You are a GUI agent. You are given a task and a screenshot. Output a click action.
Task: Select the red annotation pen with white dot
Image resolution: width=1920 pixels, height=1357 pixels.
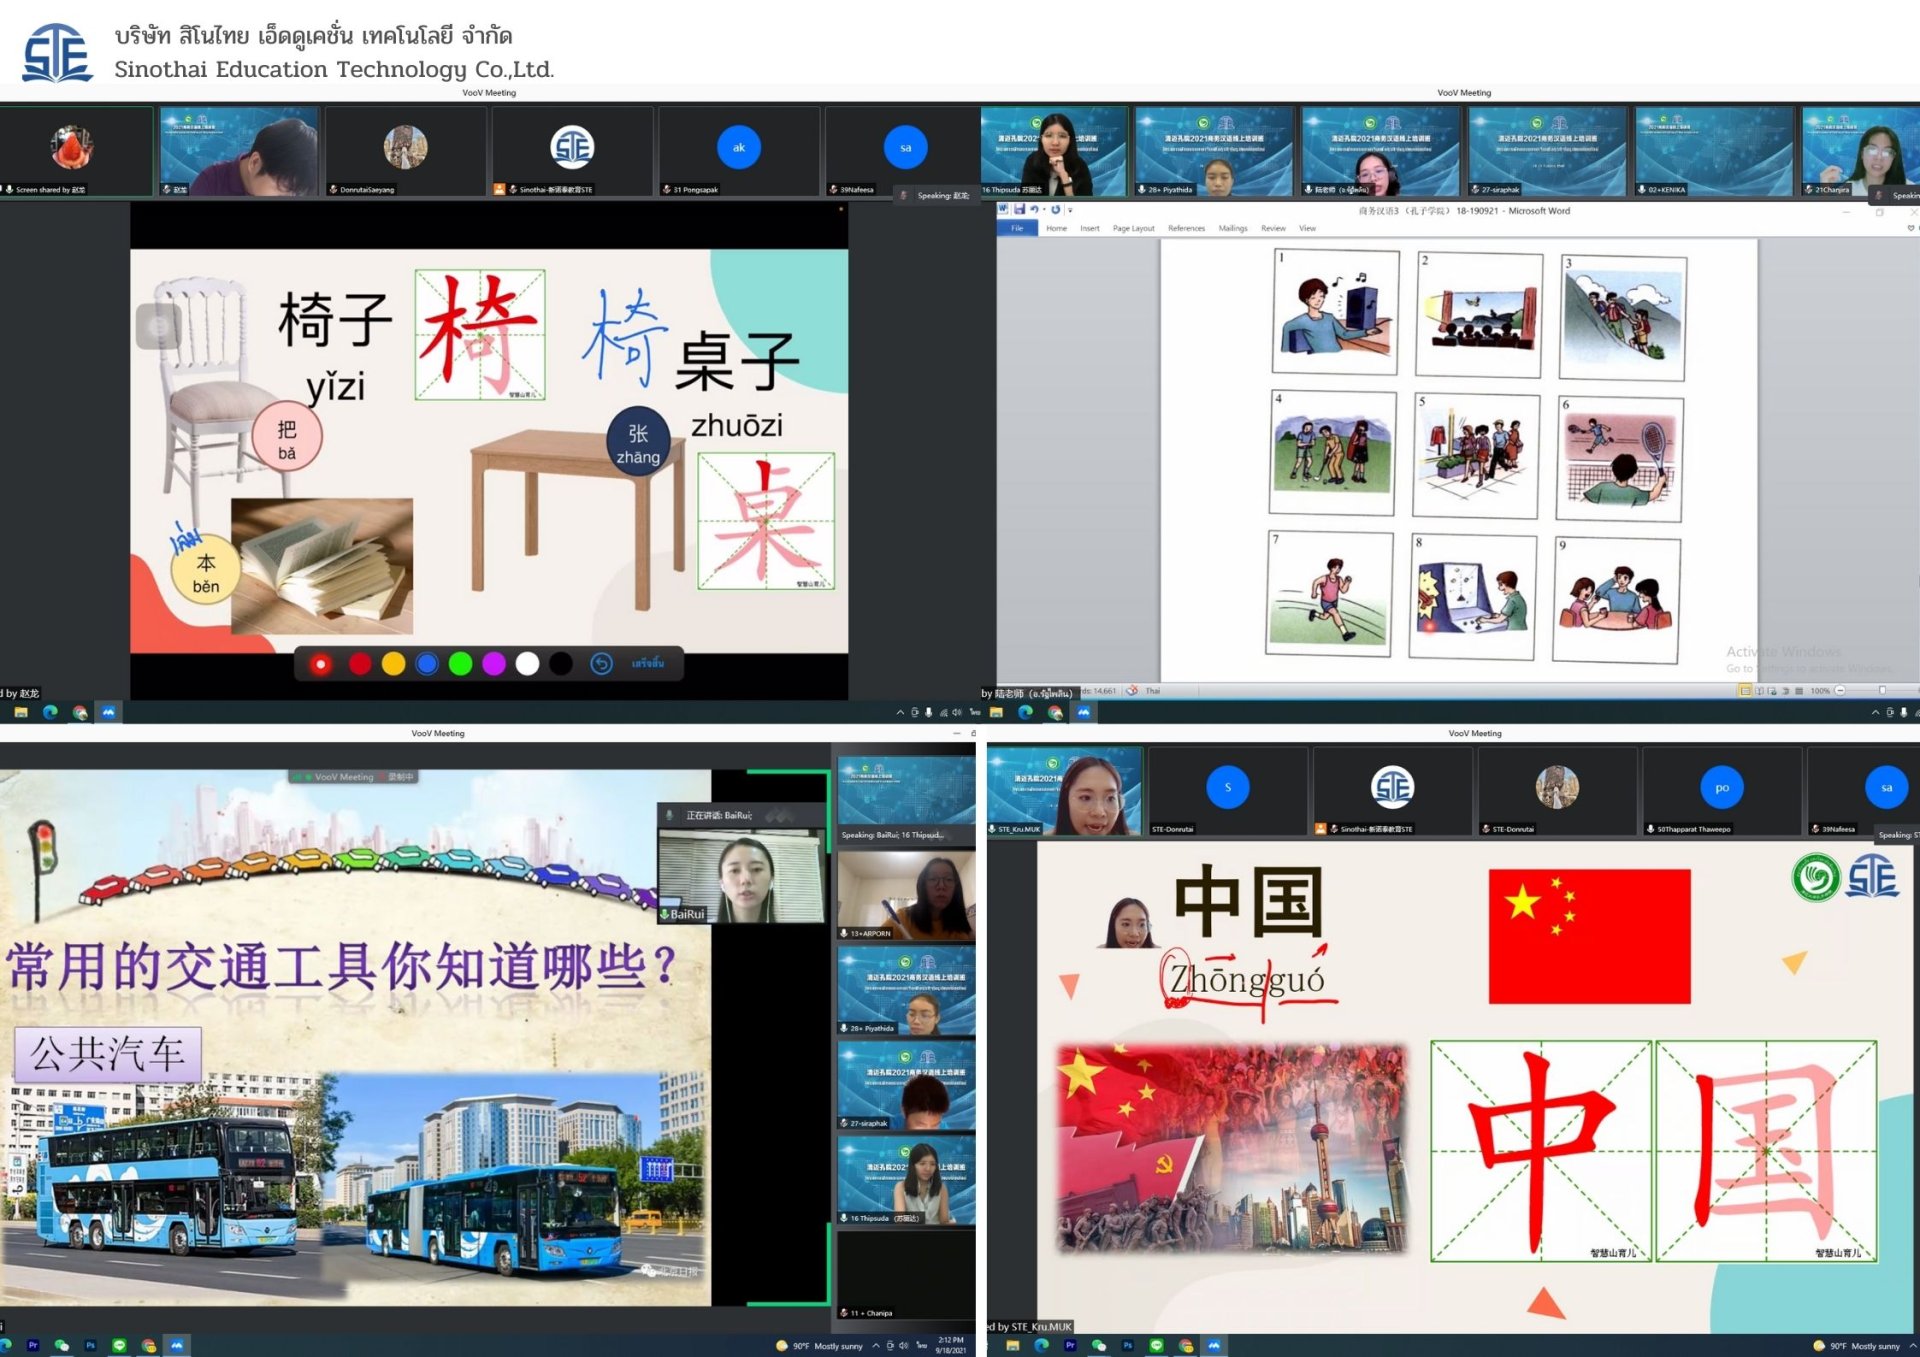[x=321, y=664]
